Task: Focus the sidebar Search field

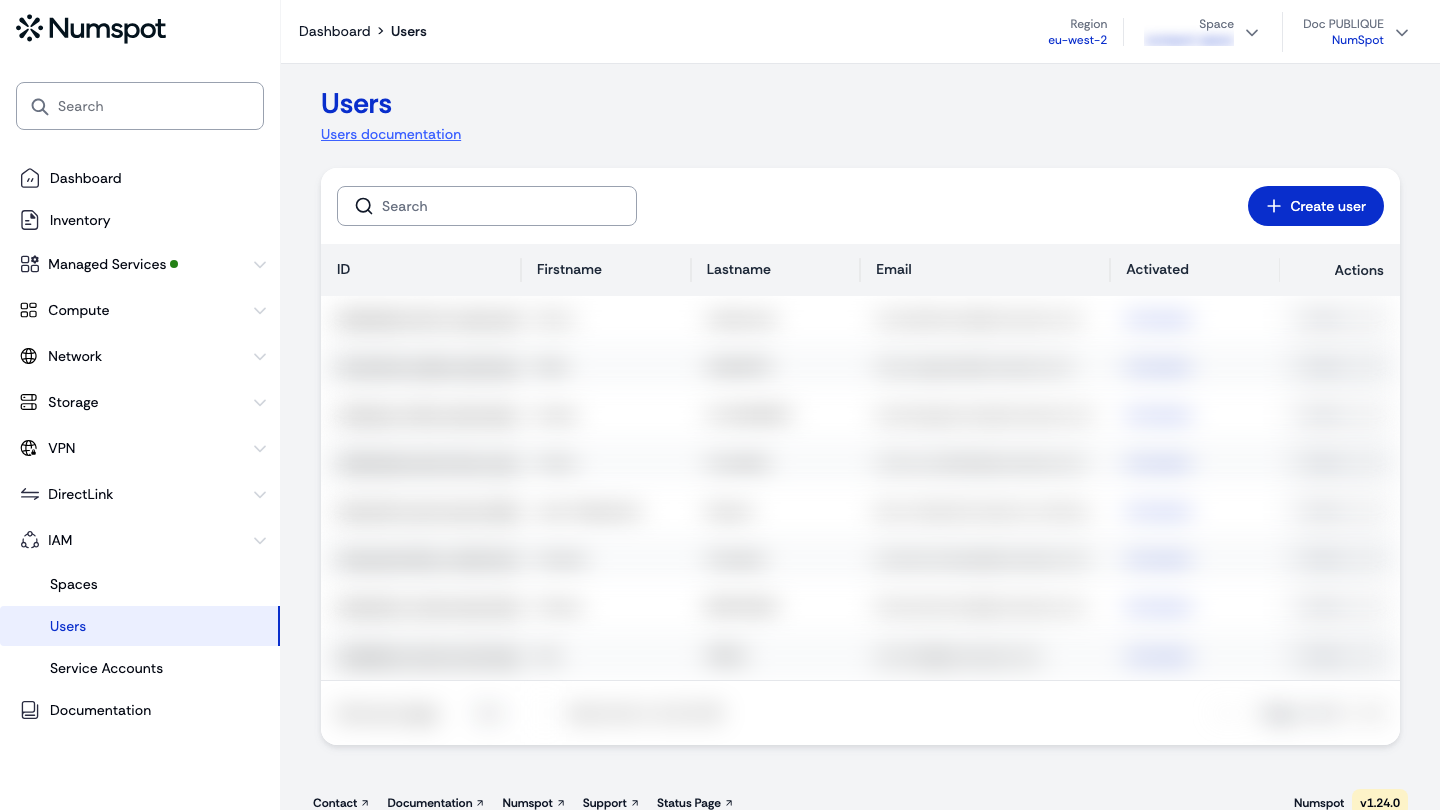Action: tap(140, 106)
